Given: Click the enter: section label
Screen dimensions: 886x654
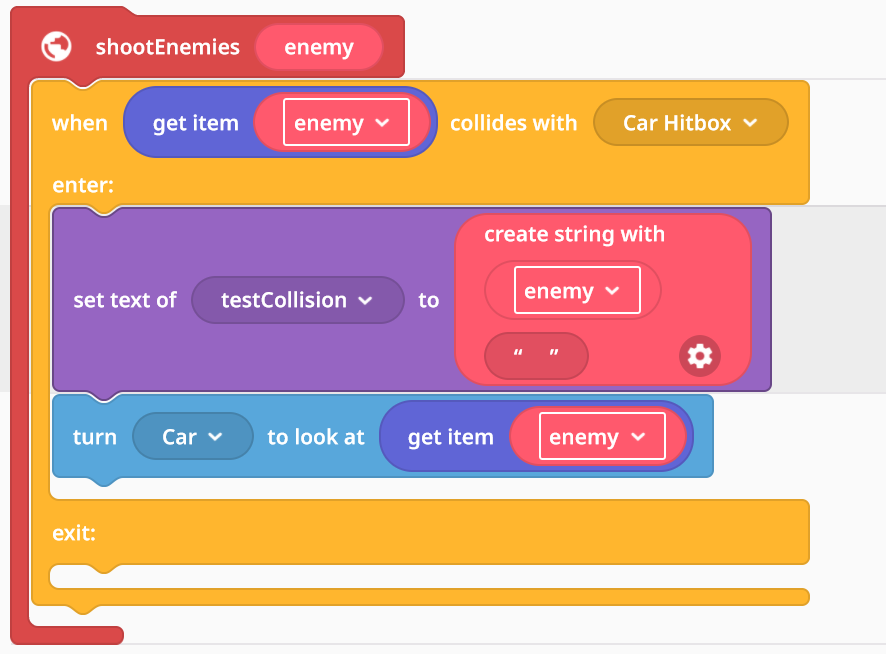Looking at the screenshot, I should (83, 185).
